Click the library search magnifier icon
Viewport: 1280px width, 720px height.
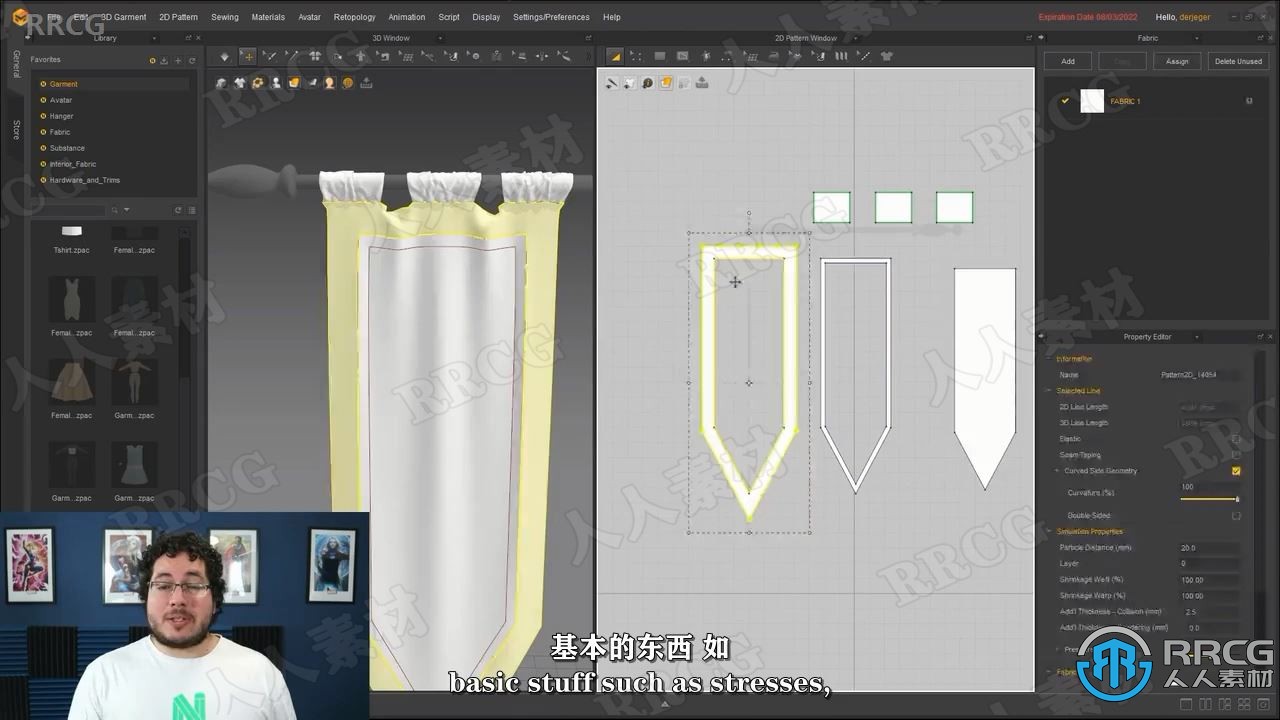(115, 210)
